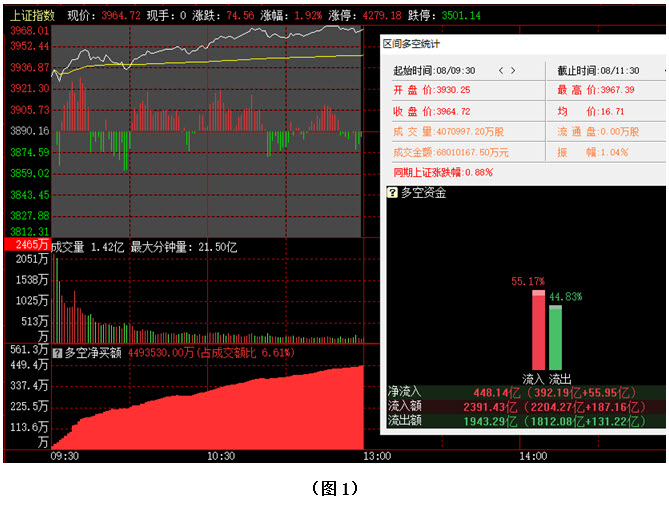The height and width of the screenshot is (508, 669).
Task: Select the 流入额 row in the table
Action: click(525, 407)
